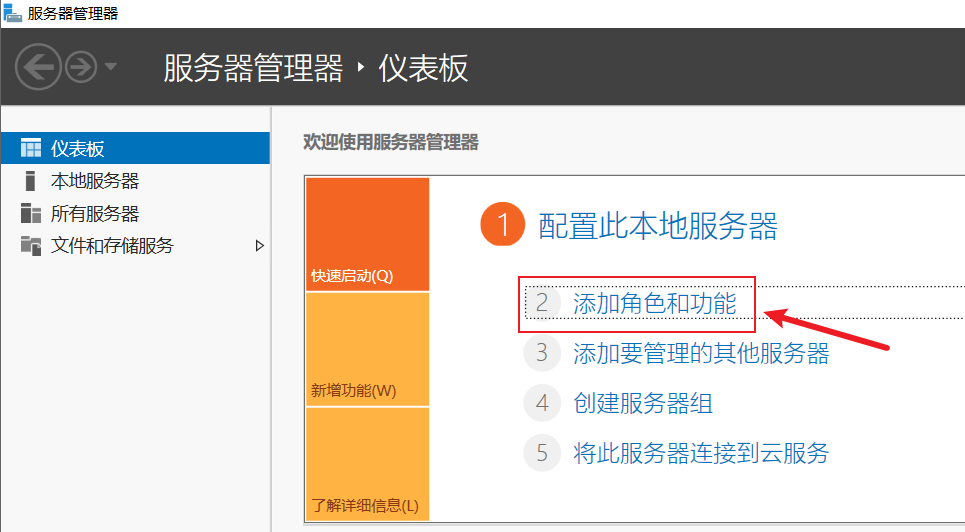Image resolution: width=965 pixels, height=532 pixels.
Task: Open the navigation history dropdown arrow
Action: click(111, 66)
